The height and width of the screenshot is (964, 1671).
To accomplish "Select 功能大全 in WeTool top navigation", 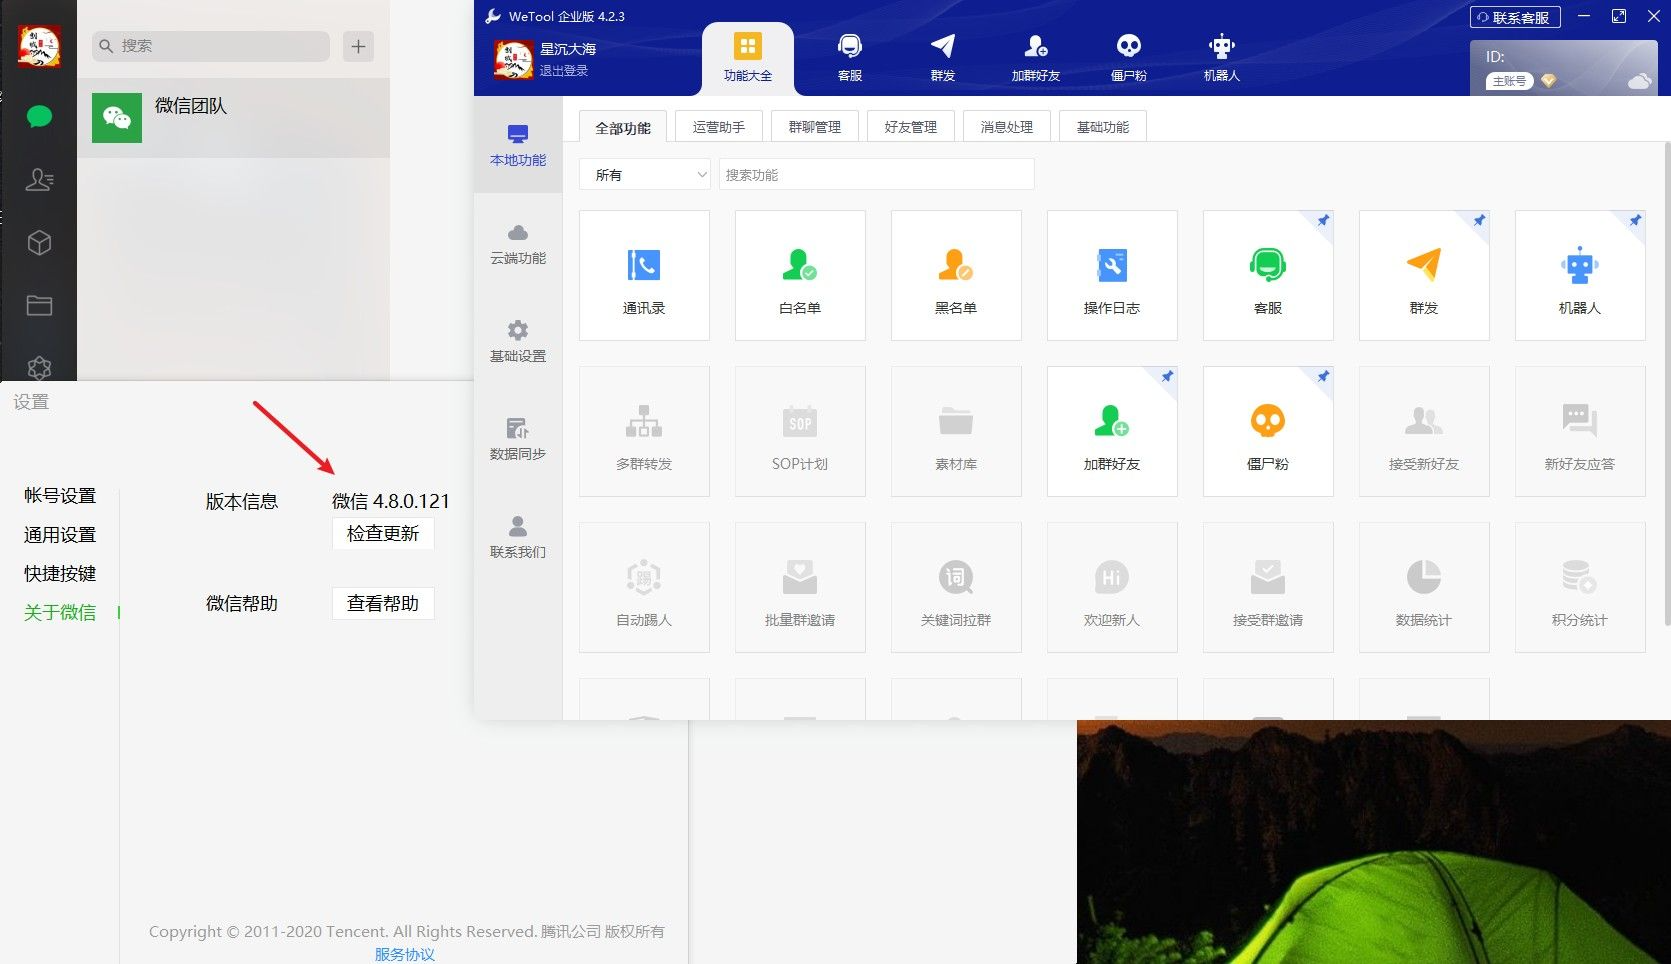I will 748,58.
